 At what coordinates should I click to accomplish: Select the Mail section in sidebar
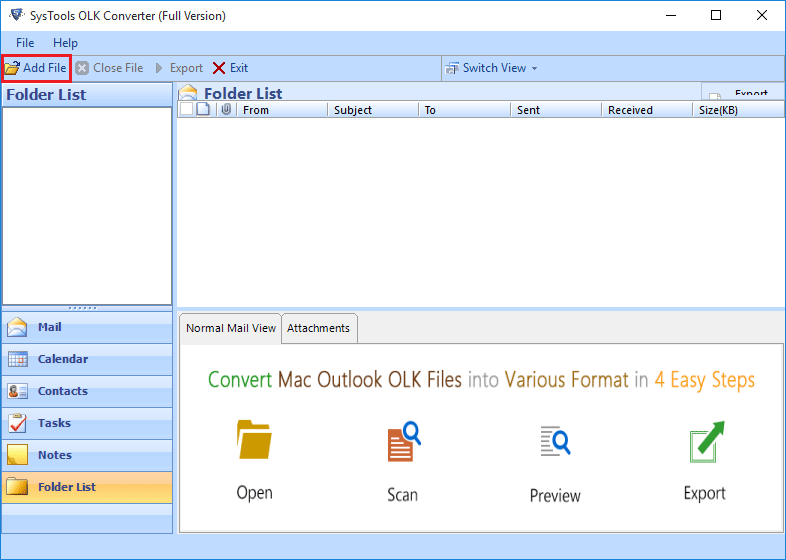coord(87,327)
